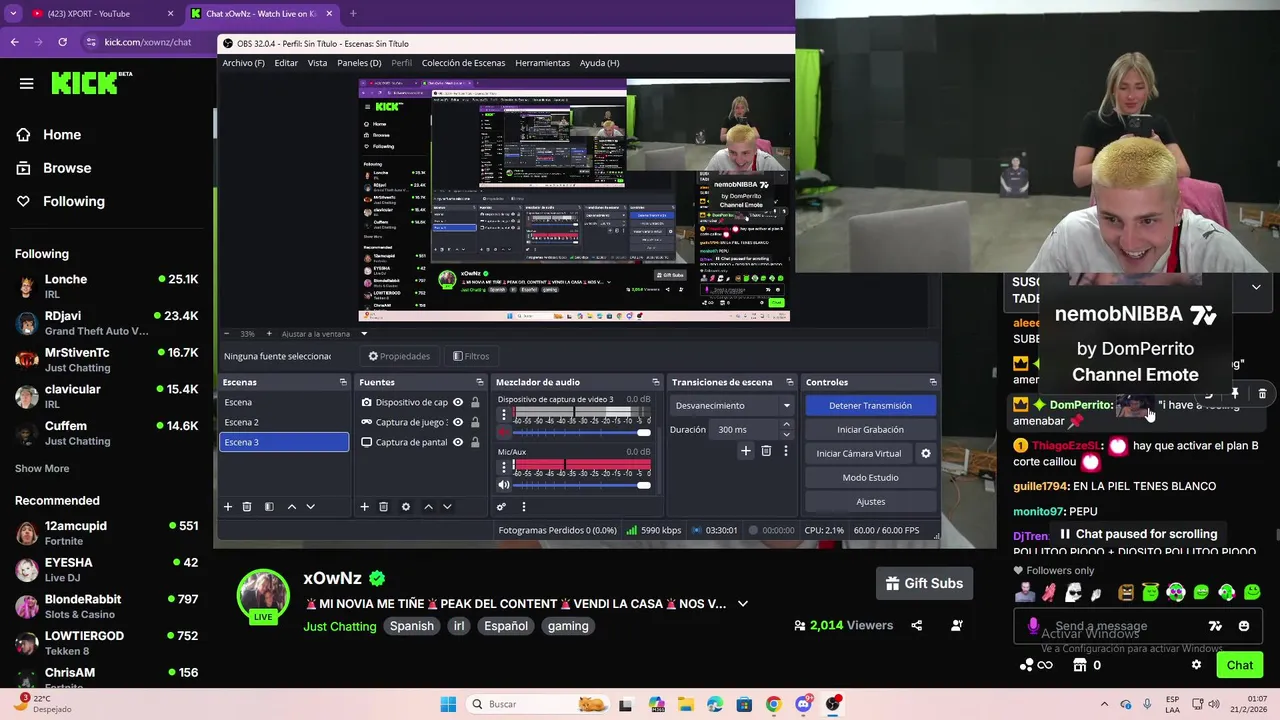1280x720 pixels.
Task: Share the xOwNz stream
Action: click(x=917, y=625)
